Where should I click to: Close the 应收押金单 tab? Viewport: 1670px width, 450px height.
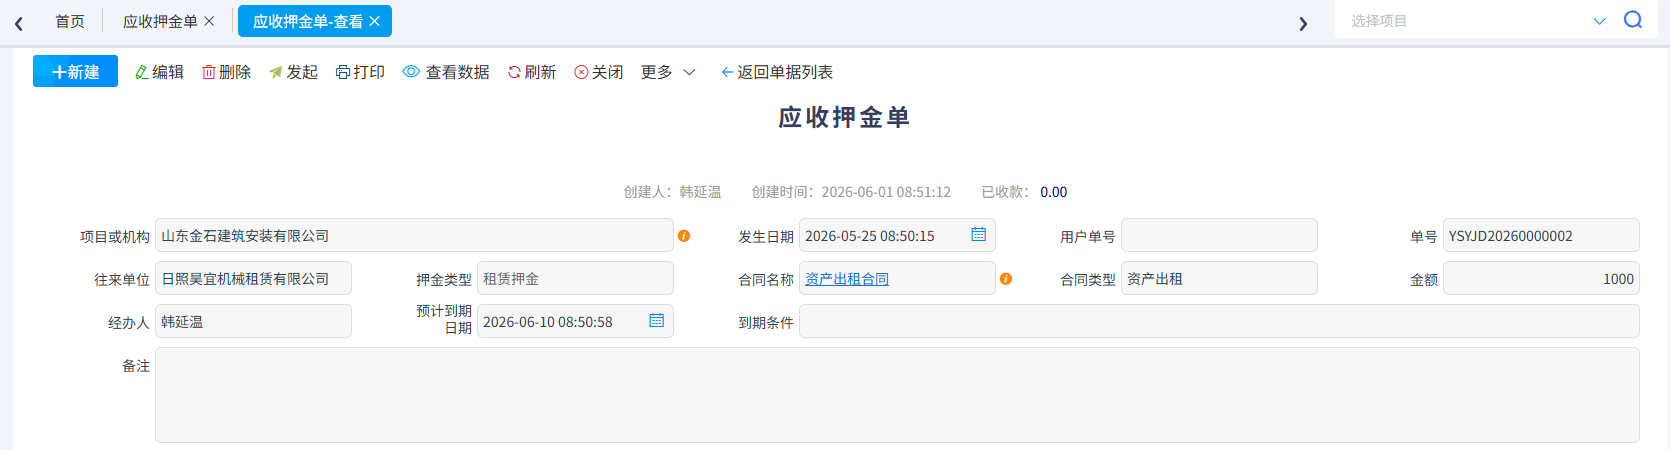tap(209, 21)
